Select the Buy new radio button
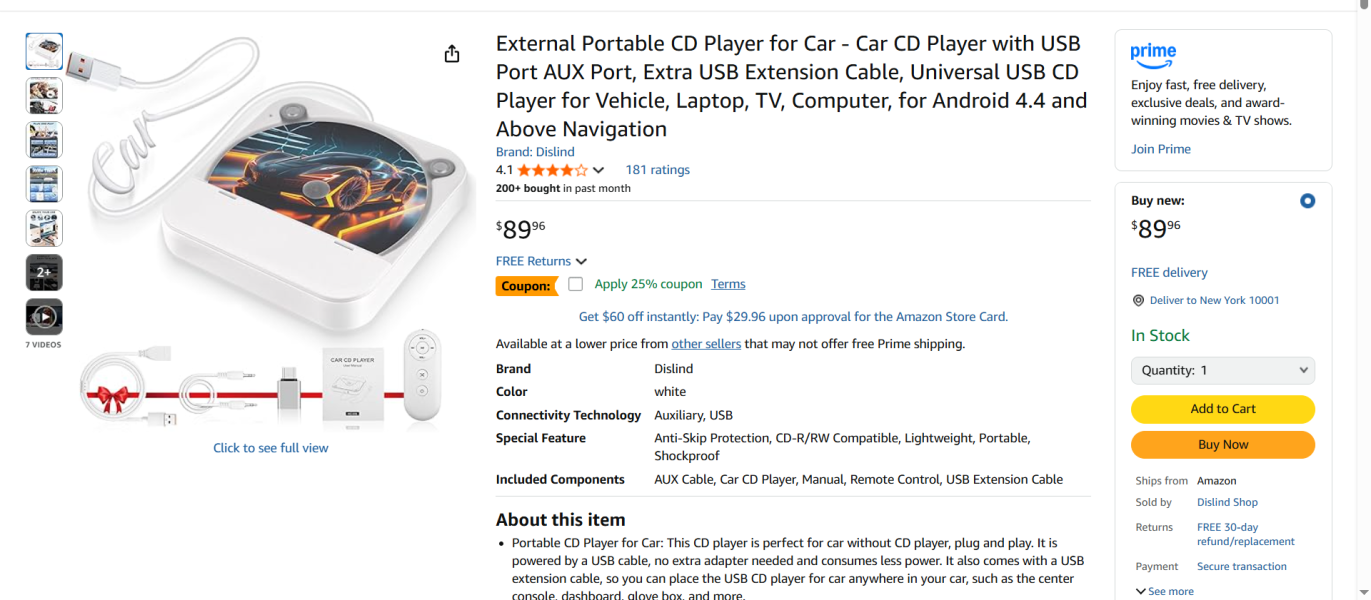This screenshot has width=1371, height=600. (x=1307, y=201)
